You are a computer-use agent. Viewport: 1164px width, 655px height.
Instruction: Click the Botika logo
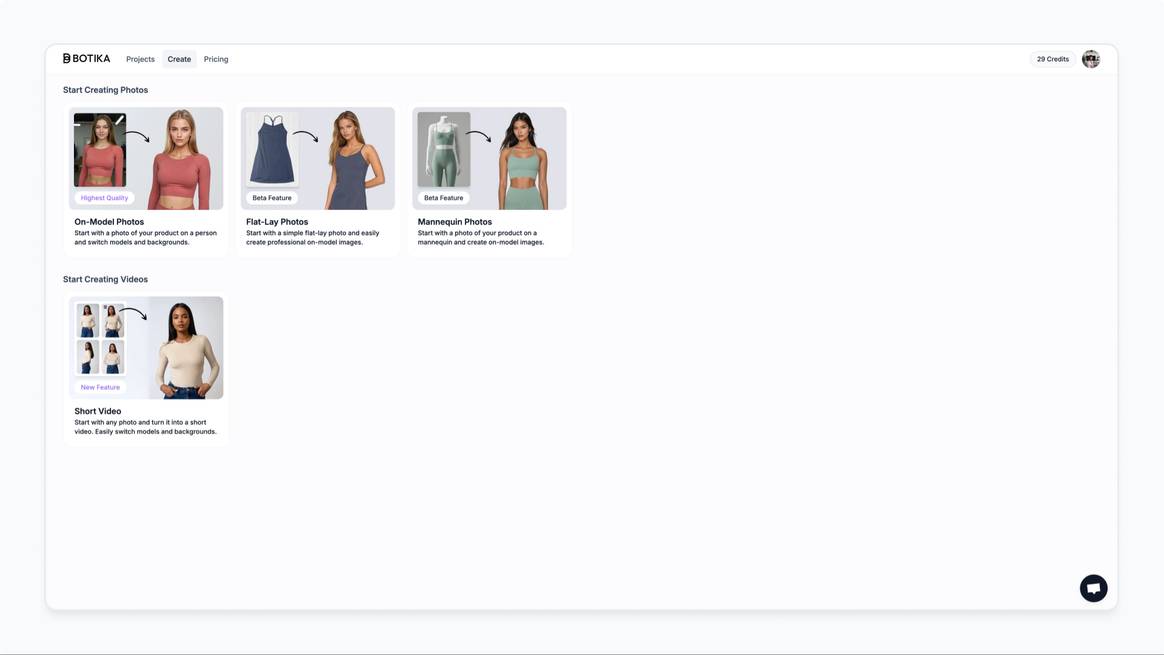86,59
